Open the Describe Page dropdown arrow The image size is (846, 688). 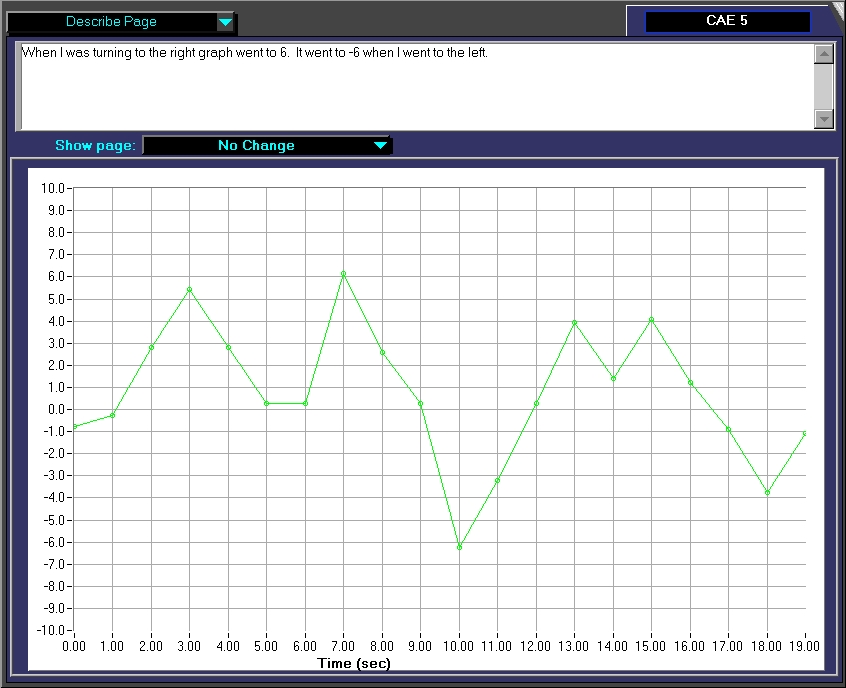point(225,22)
